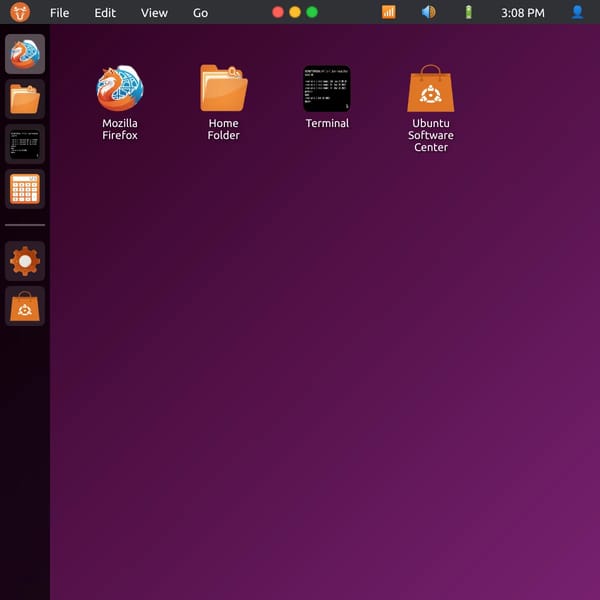The height and width of the screenshot is (600, 600).
Task: Open the Files folder in the dock
Action: point(25,99)
